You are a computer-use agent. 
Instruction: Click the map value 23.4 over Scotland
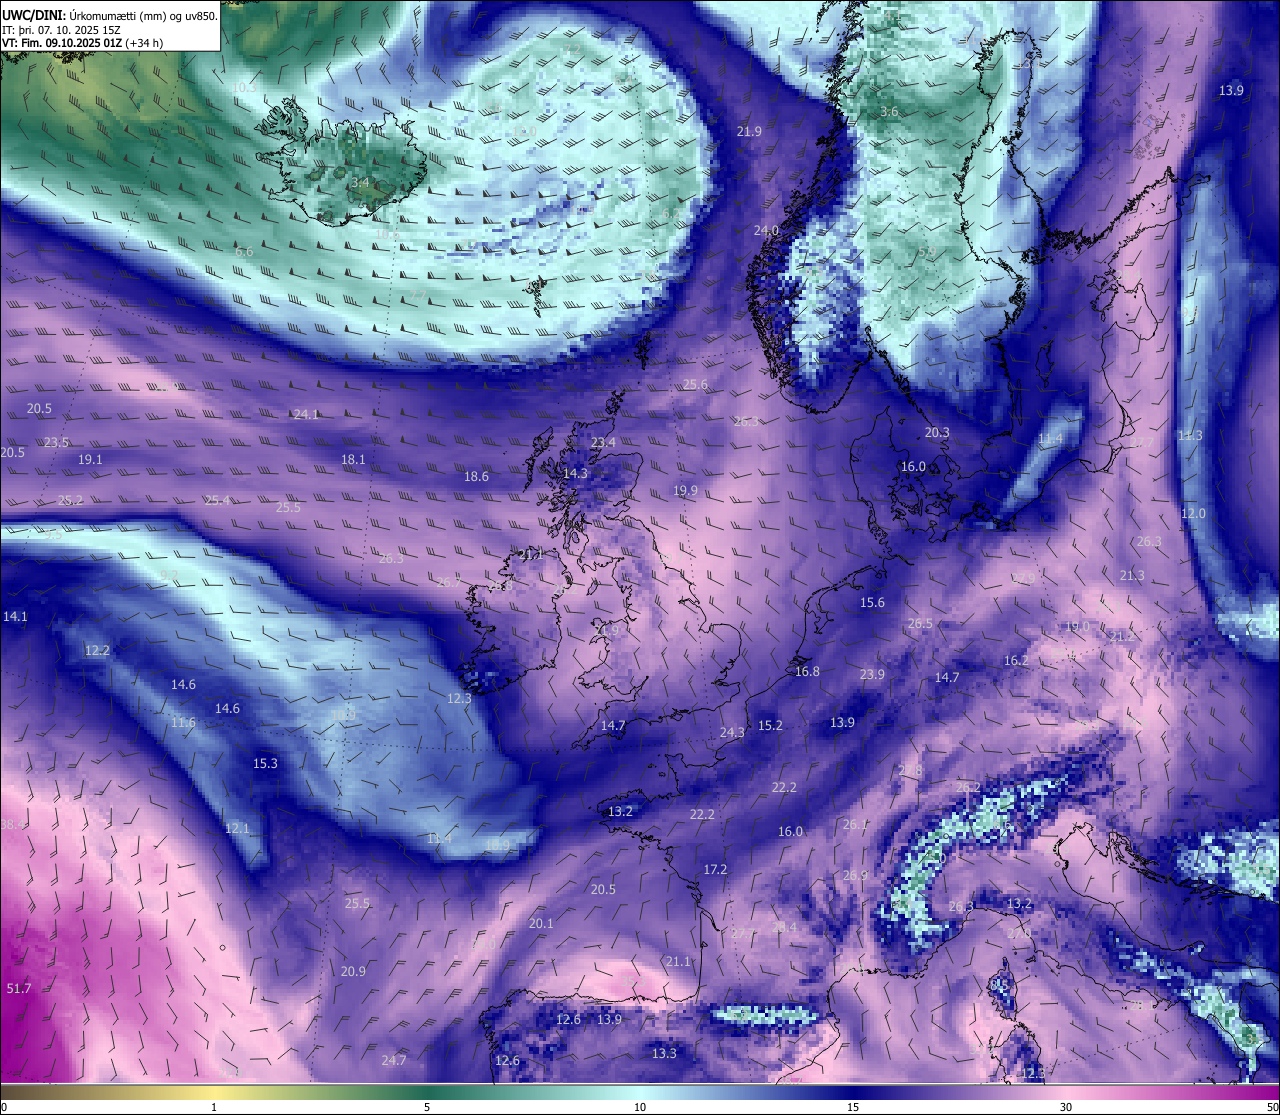603,442
